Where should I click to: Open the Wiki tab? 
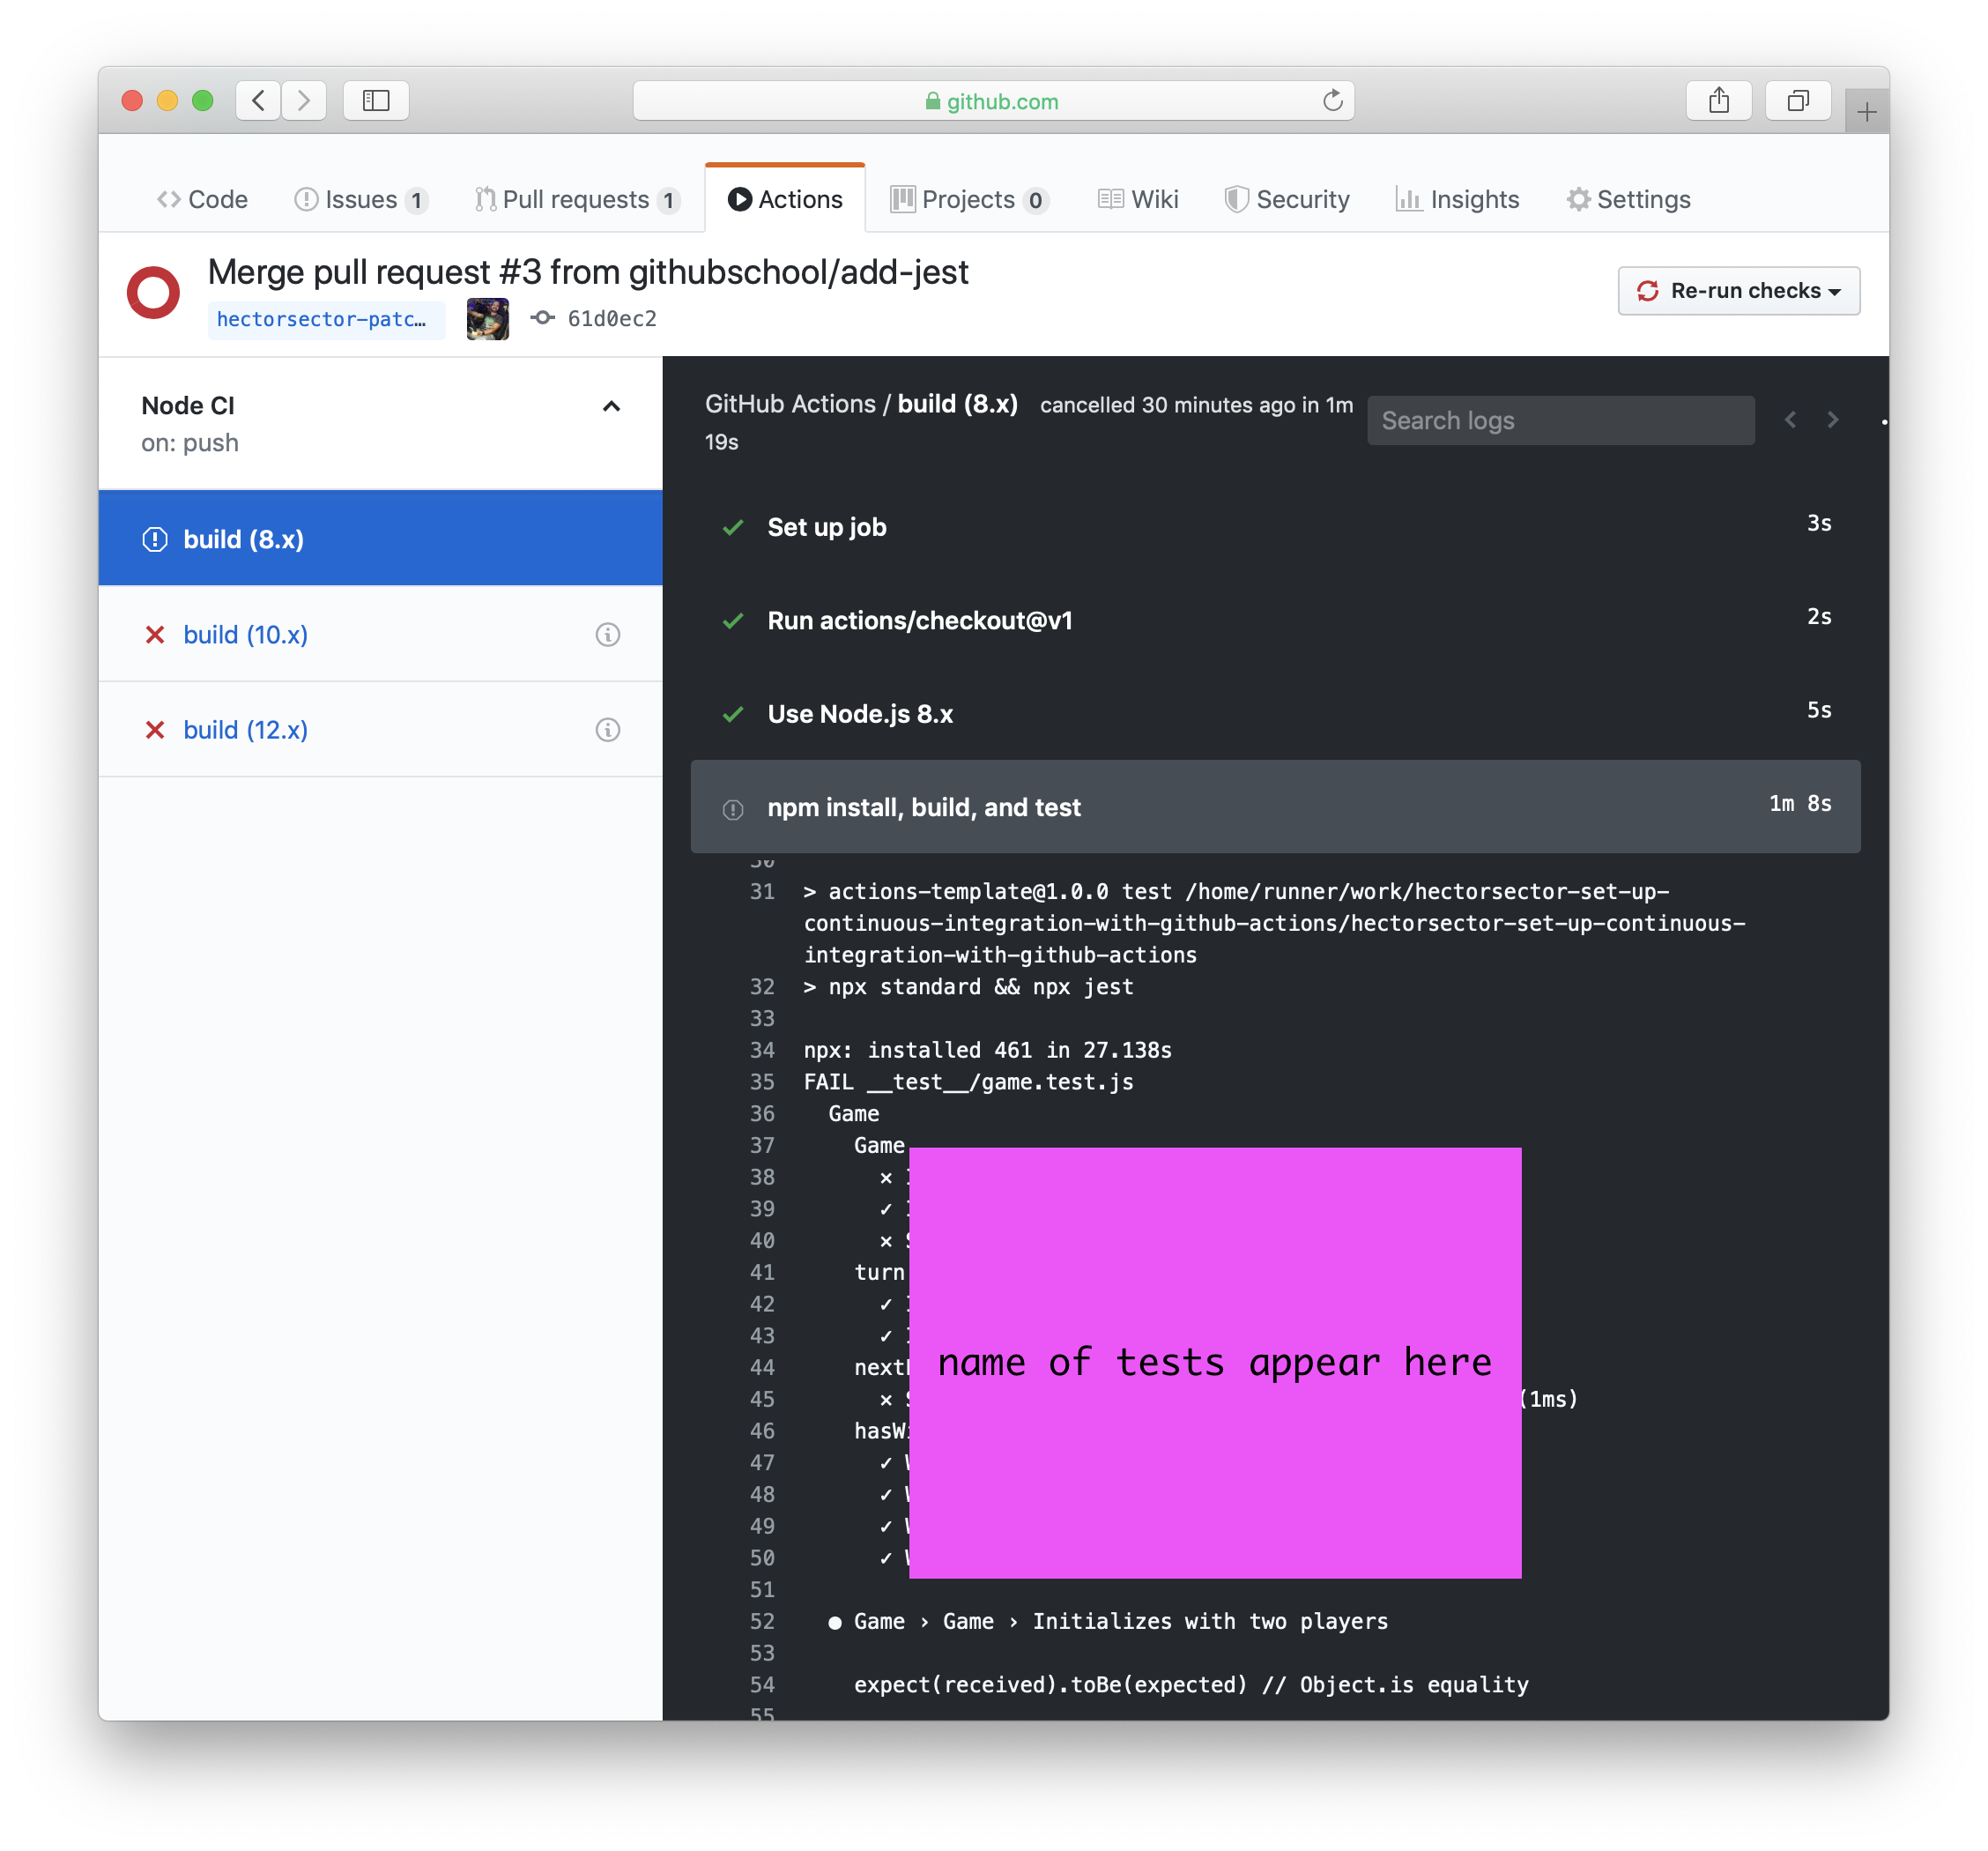click(1138, 199)
